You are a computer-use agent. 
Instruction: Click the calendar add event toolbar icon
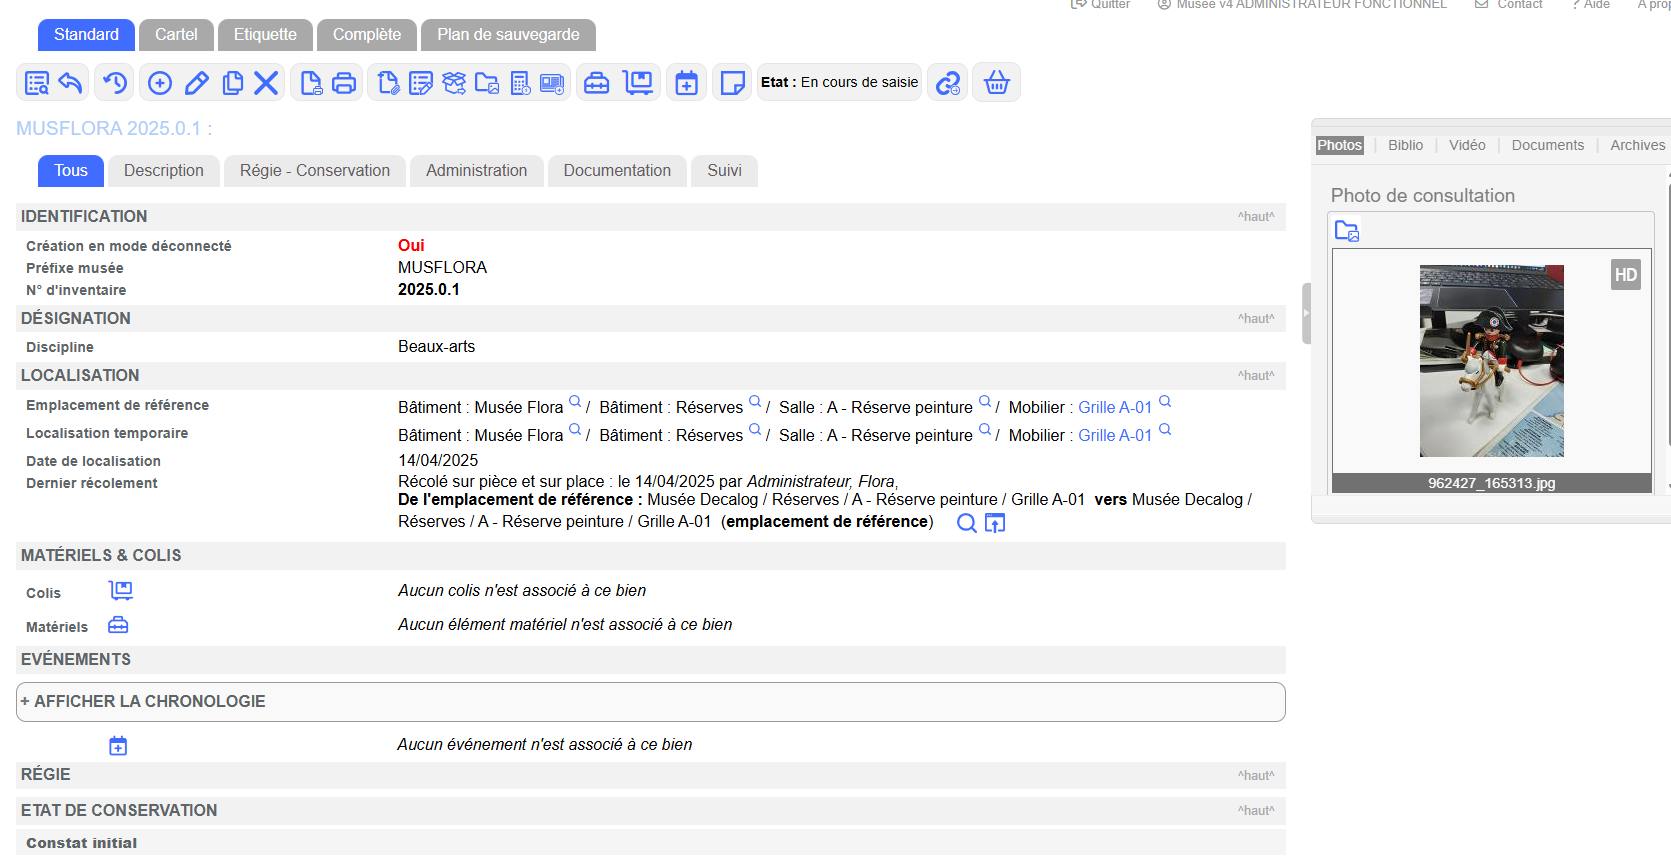[x=686, y=83]
